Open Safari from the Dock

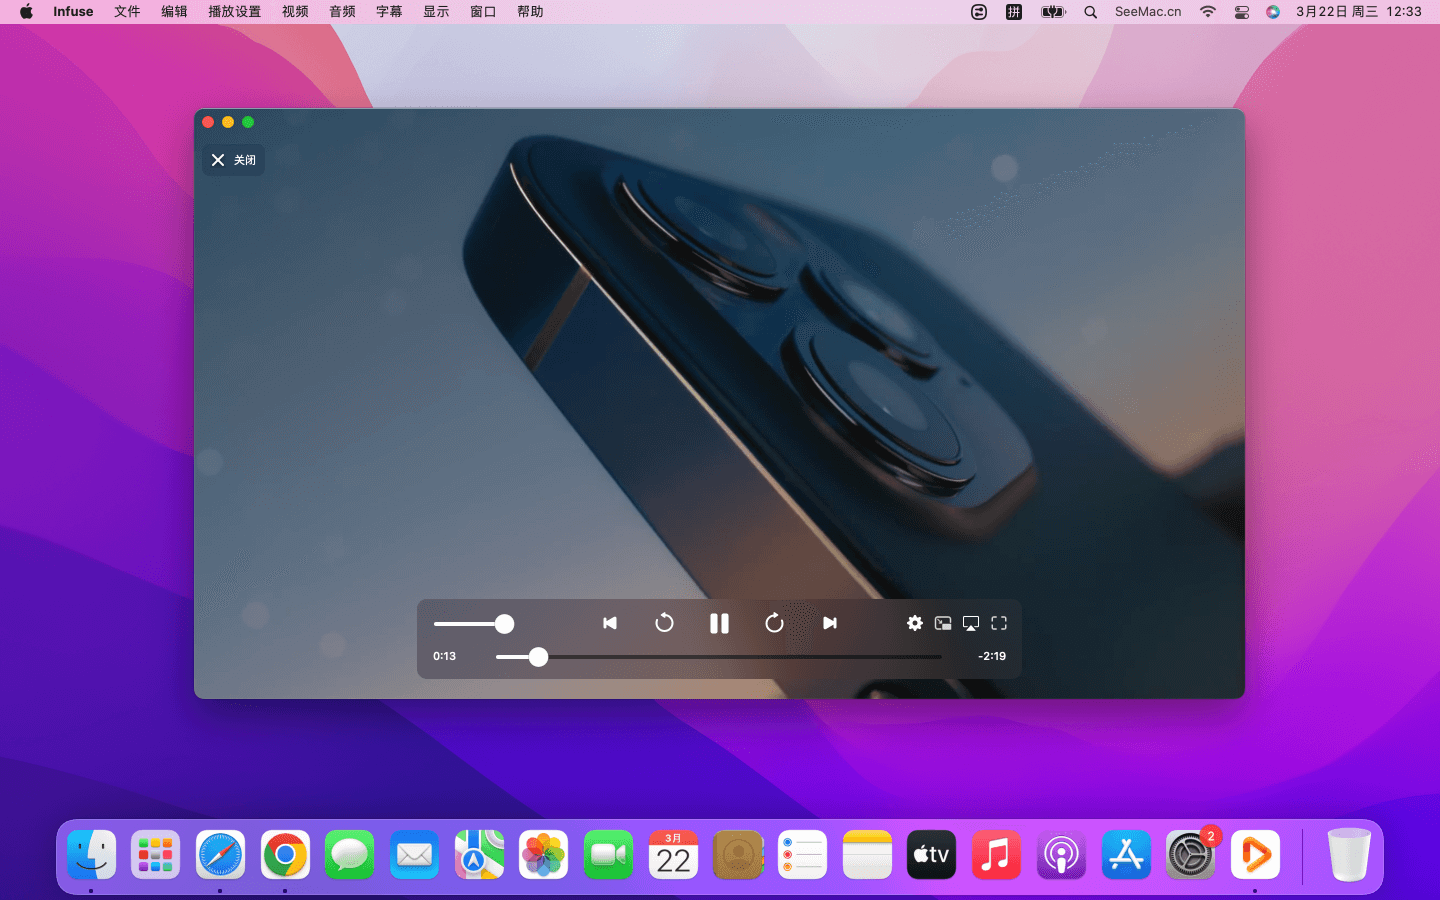(220, 855)
